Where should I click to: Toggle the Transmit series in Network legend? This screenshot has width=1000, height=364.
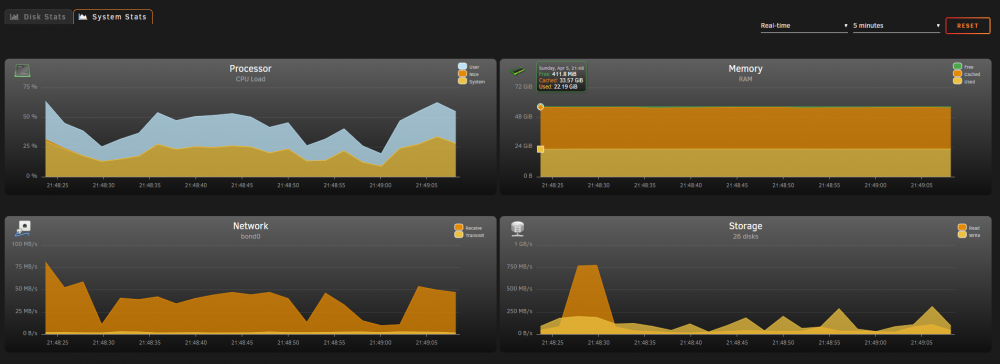(469, 235)
